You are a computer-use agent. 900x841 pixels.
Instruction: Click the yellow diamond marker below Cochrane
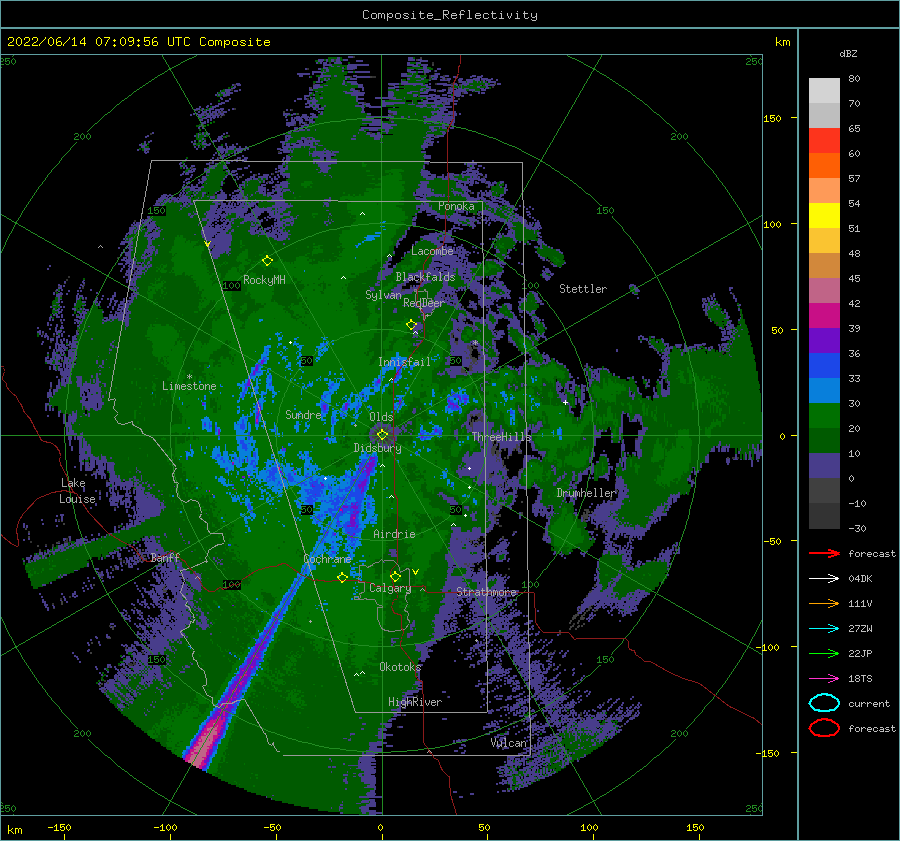pos(342,577)
